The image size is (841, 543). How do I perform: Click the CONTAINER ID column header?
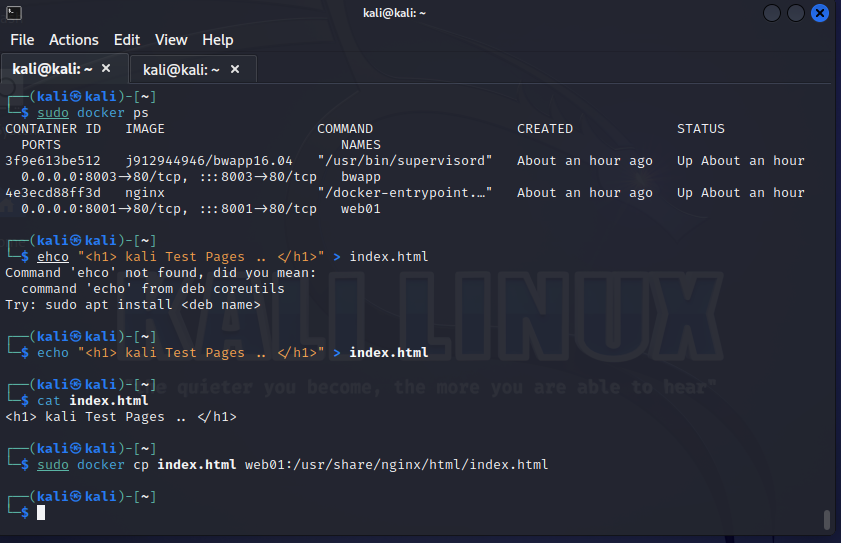[x=53, y=129]
